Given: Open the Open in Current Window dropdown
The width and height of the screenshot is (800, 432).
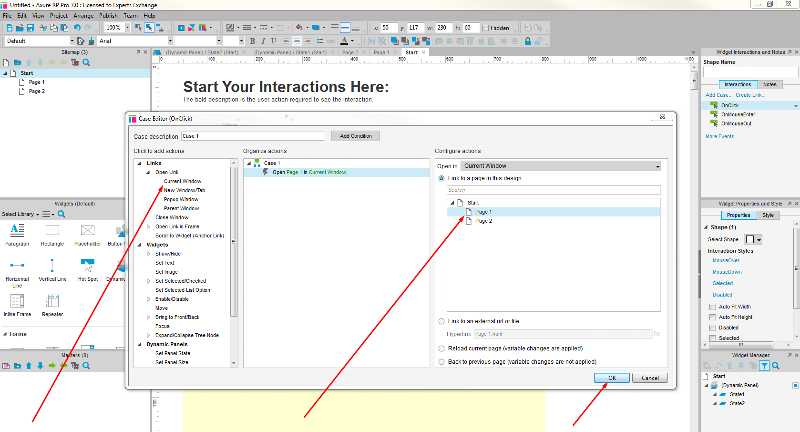Looking at the screenshot, I should click(561, 166).
